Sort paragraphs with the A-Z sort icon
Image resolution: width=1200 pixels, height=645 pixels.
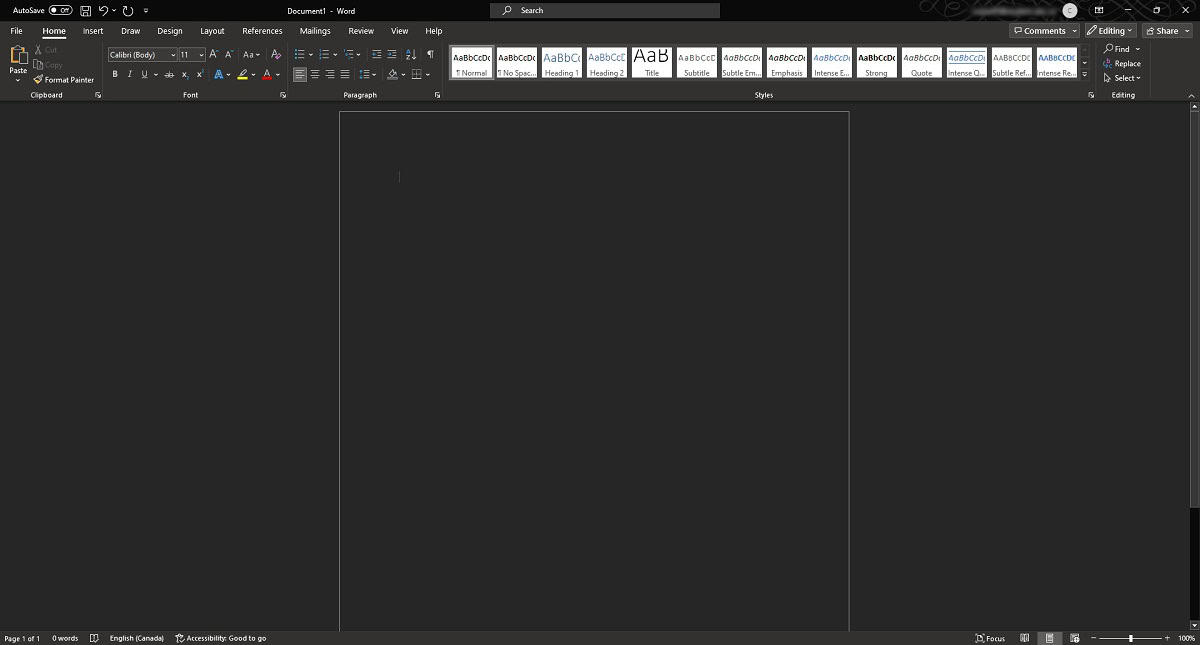click(x=411, y=55)
